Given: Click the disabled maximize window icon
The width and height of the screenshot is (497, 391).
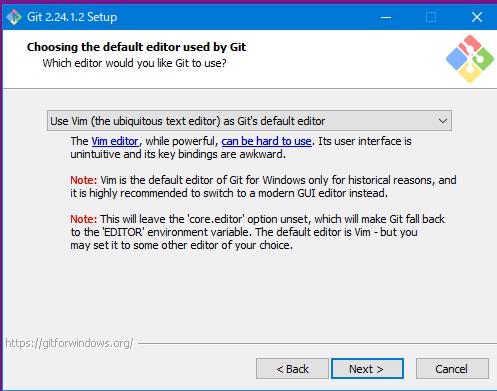Looking at the screenshot, I should 431,17.
